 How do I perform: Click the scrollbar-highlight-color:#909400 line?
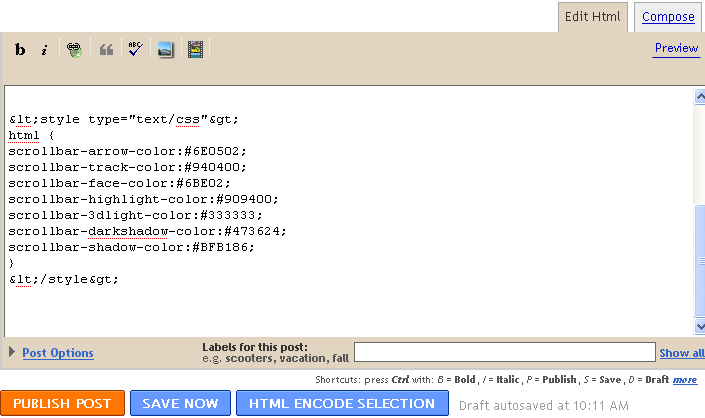pyautogui.click(x=143, y=199)
